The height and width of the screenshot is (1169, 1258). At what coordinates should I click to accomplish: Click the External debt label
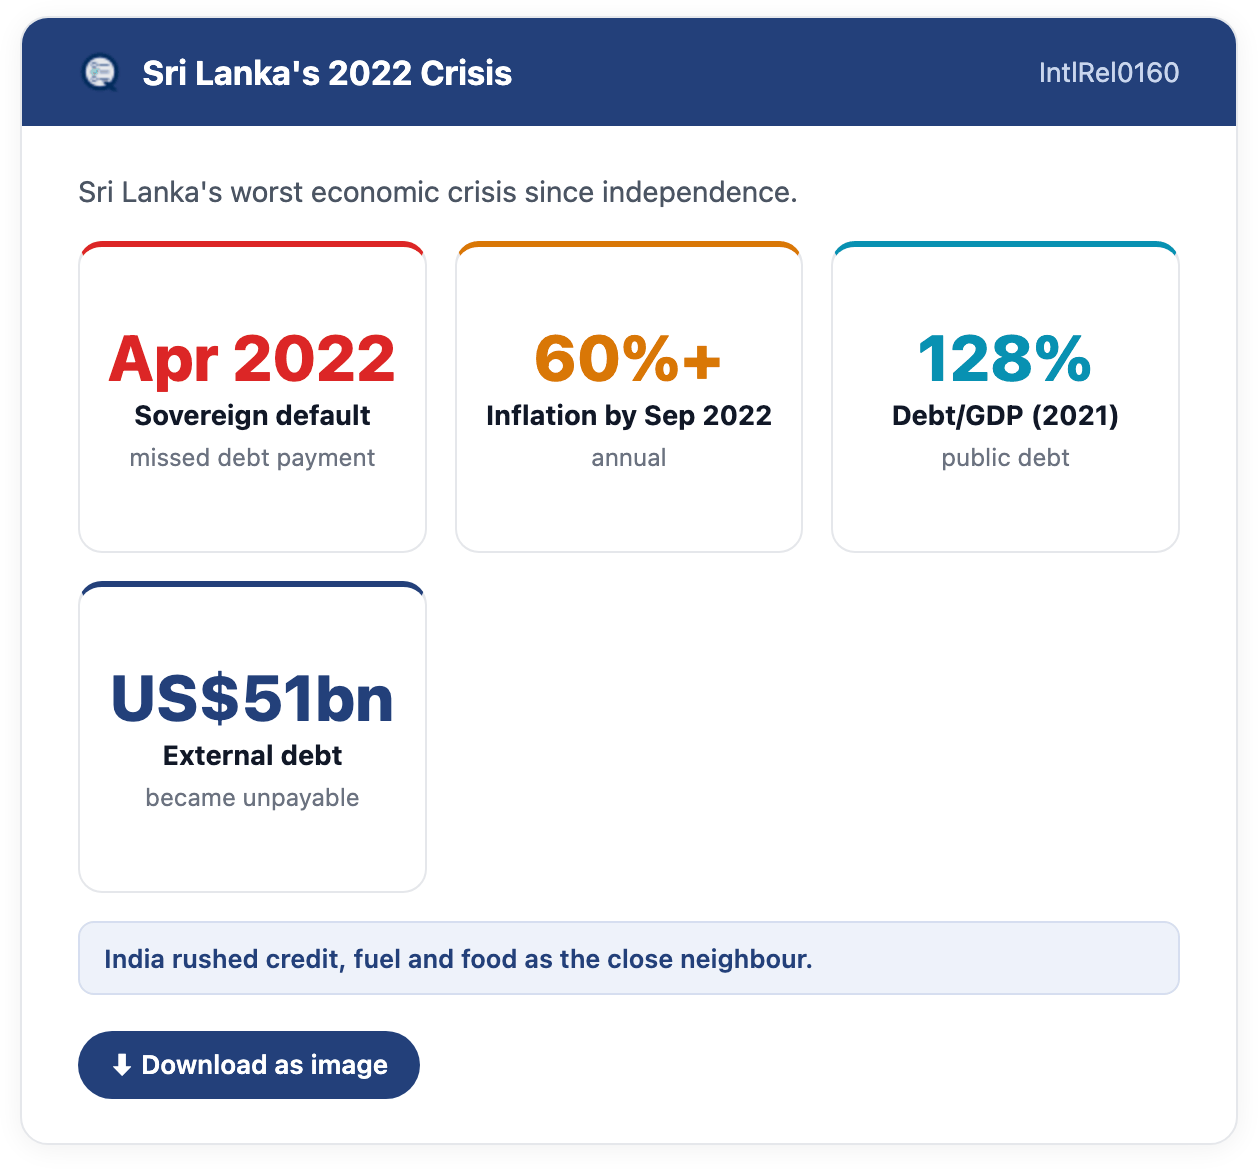252,755
